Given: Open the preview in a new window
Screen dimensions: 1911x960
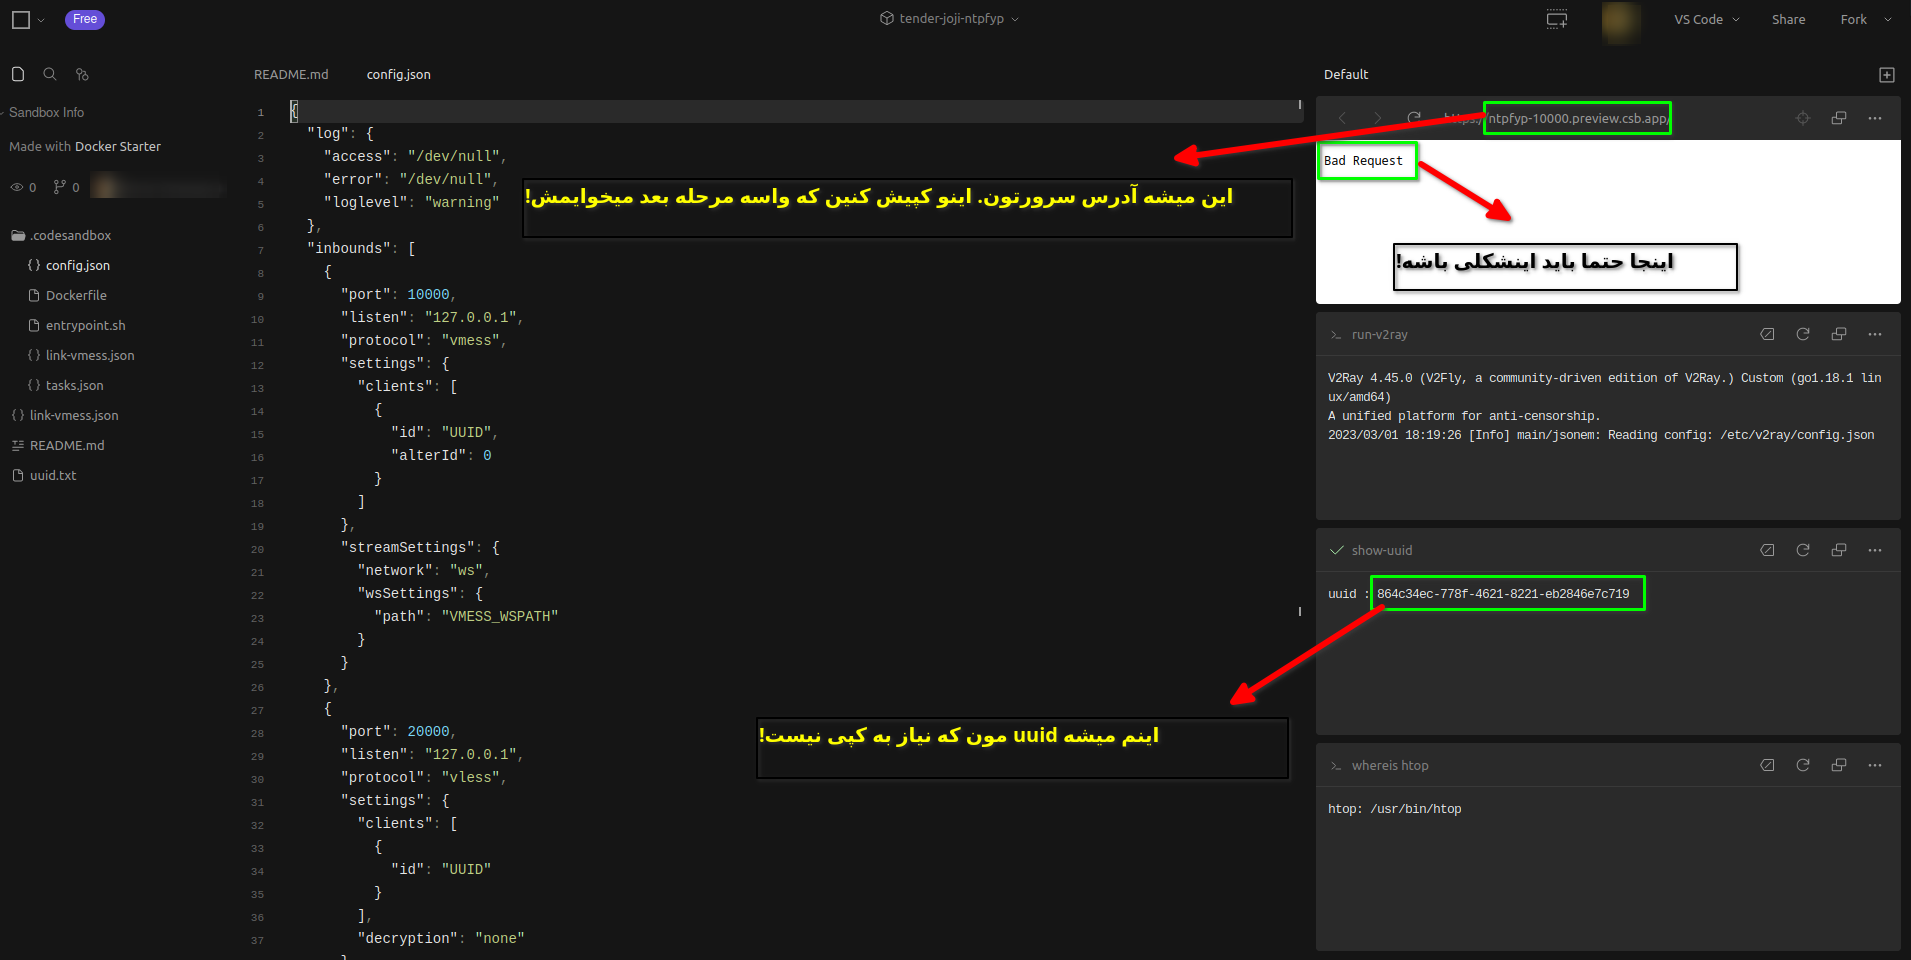Looking at the screenshot, I should pos(1839,118).
